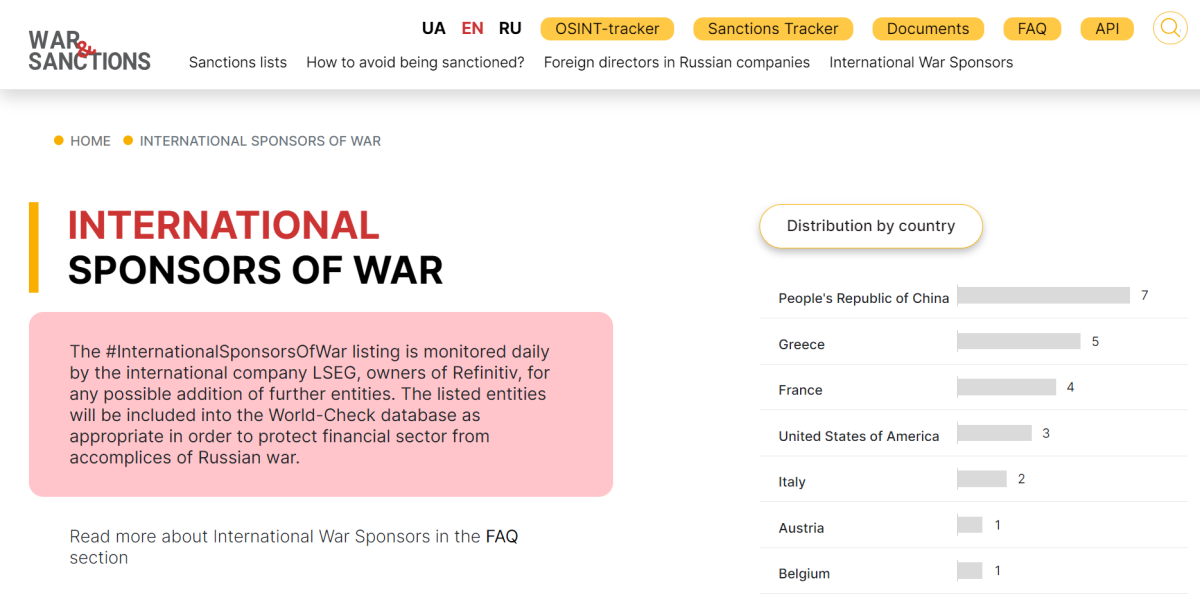Open the Sanctions Tracker
The height and width of the screenshot is (595, 1200).
click(x=772, y=29)
